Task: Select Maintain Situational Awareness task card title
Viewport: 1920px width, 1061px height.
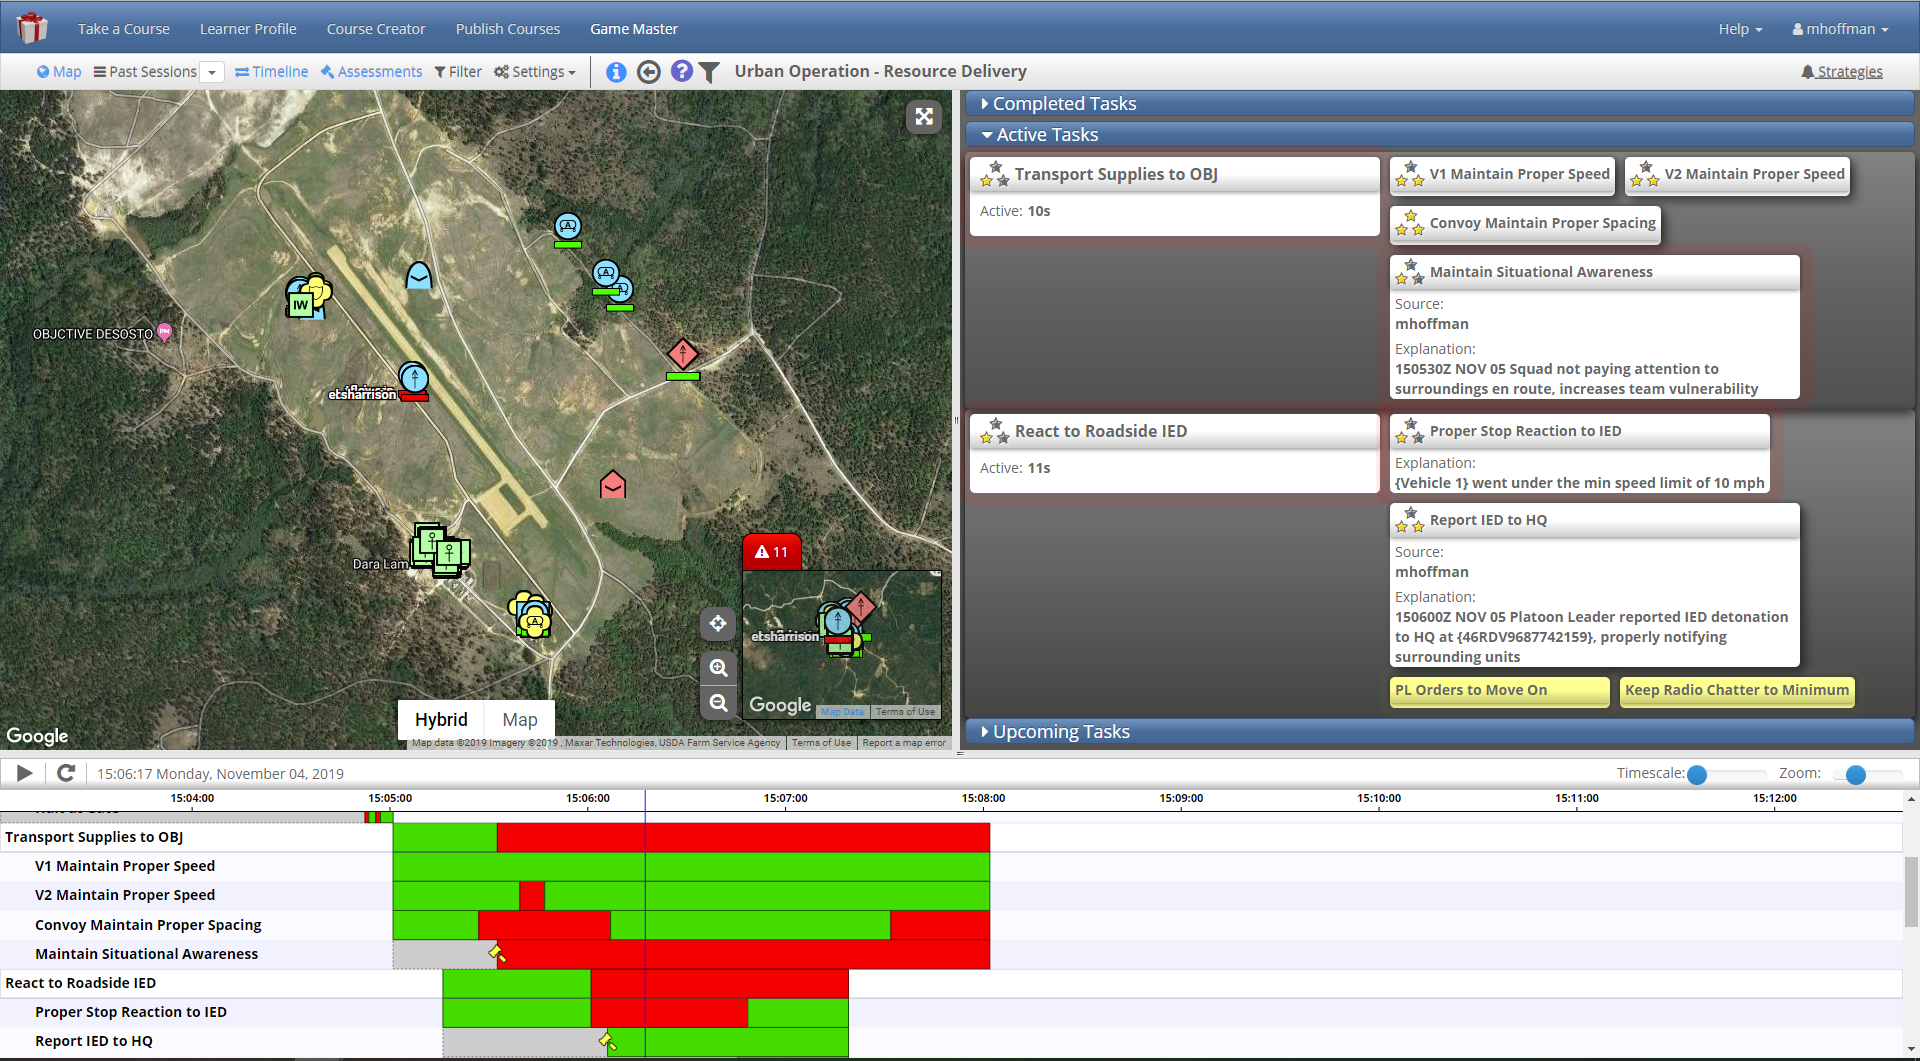Action: 1541,272
